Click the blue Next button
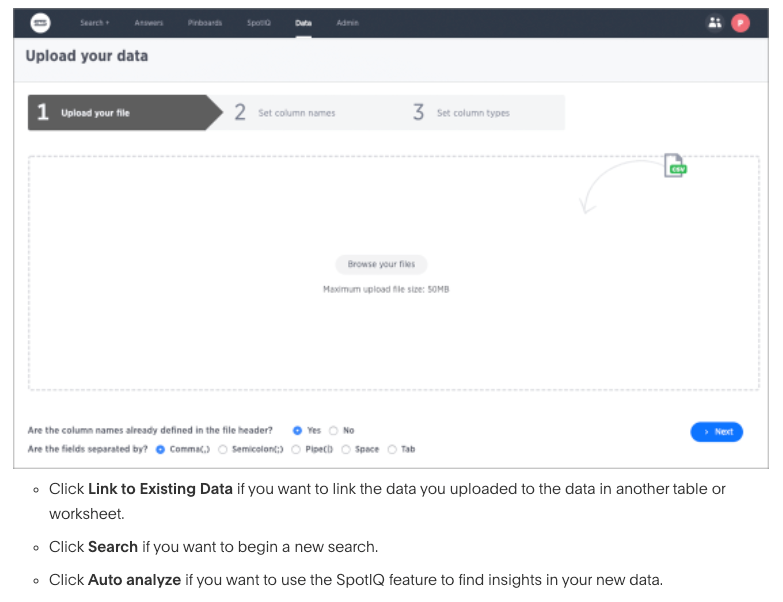Viewport: 783px width, 602px height. [x=717, y=432]
